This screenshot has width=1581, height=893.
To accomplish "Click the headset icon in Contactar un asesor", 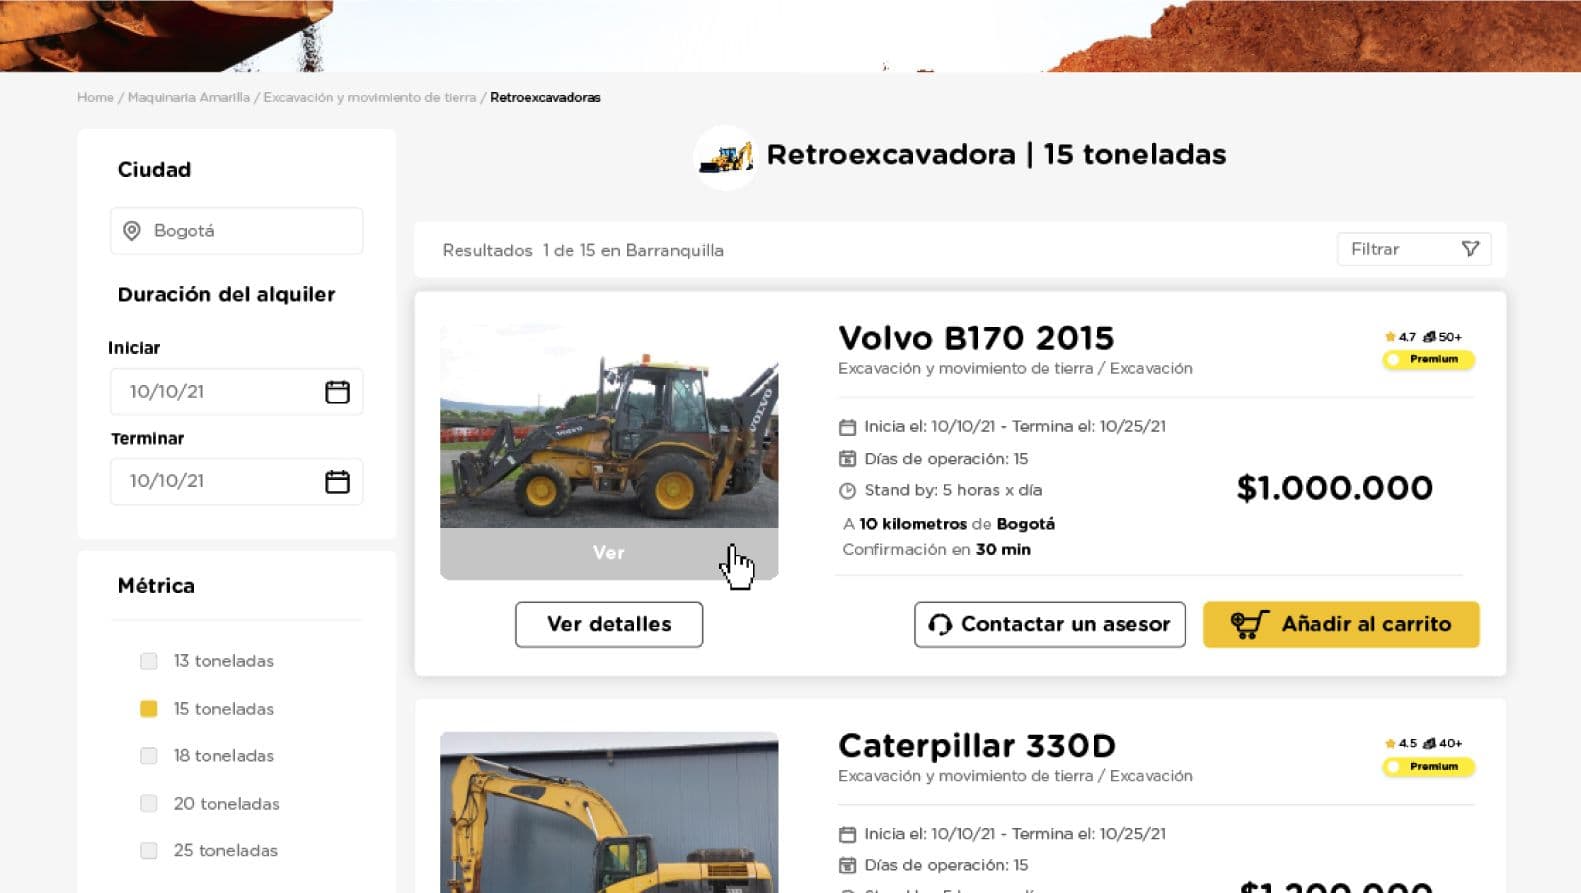I will point(940,624).
